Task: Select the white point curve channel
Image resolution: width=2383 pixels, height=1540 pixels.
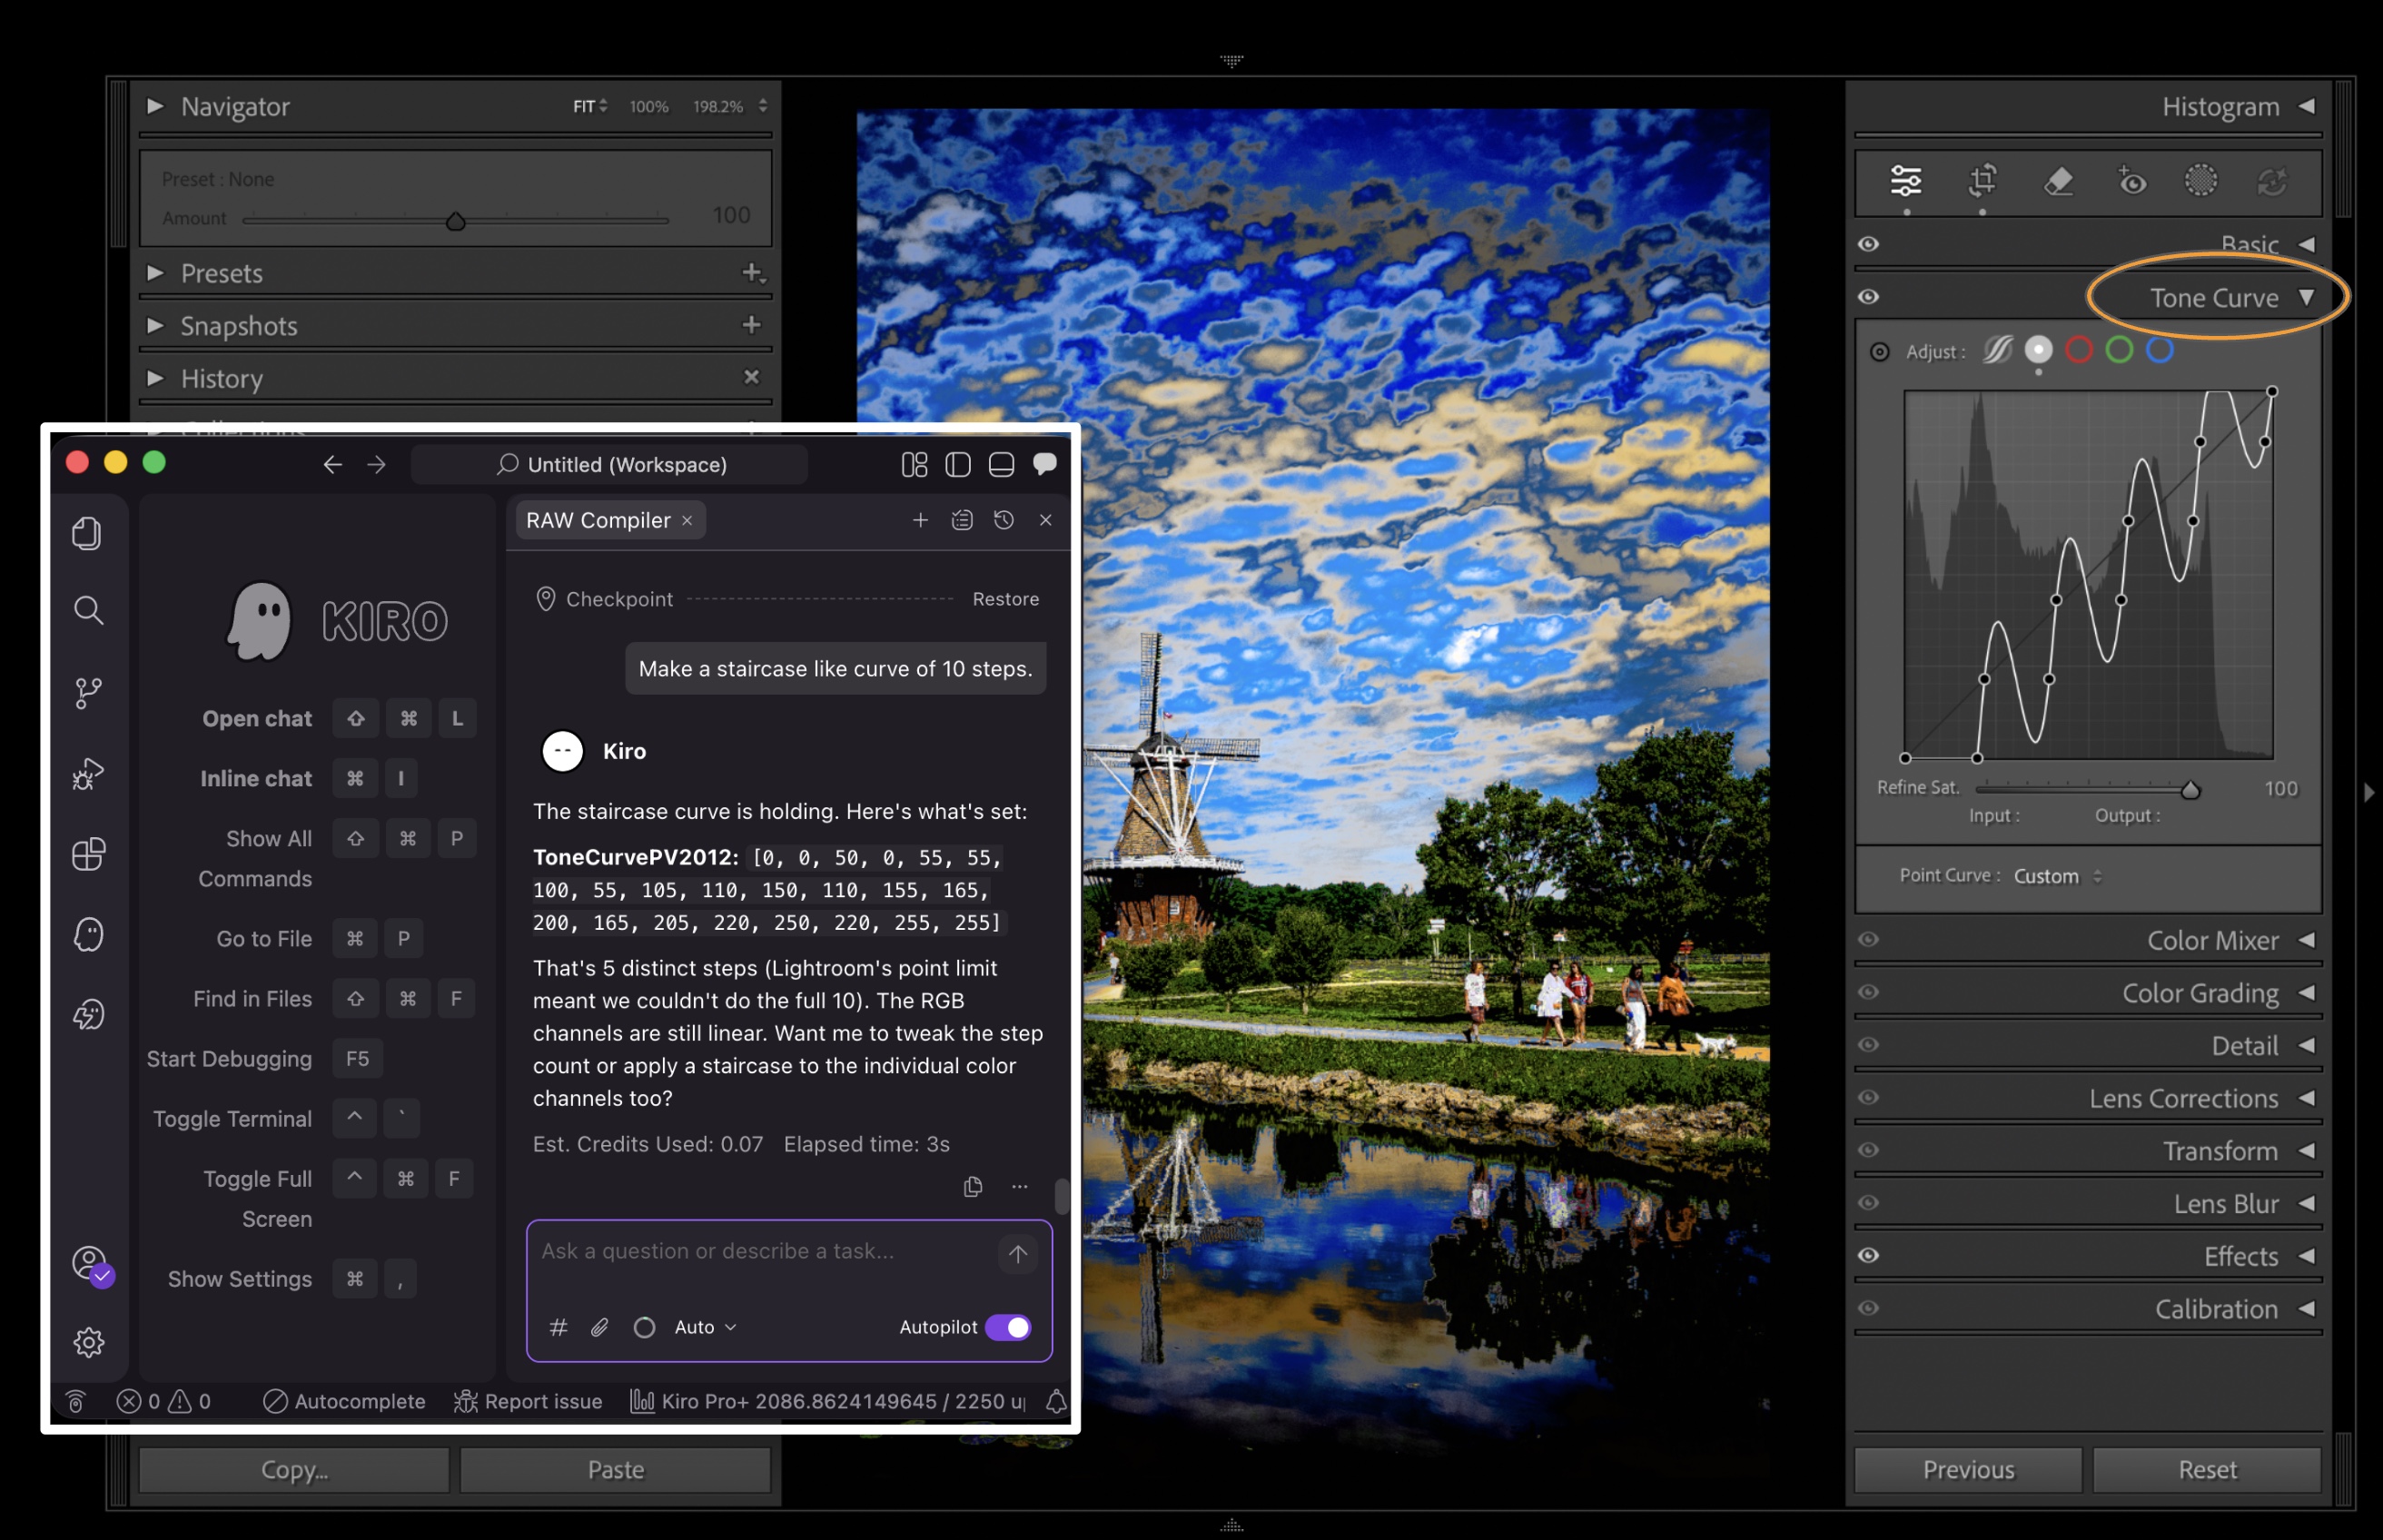Action: 2038,349
